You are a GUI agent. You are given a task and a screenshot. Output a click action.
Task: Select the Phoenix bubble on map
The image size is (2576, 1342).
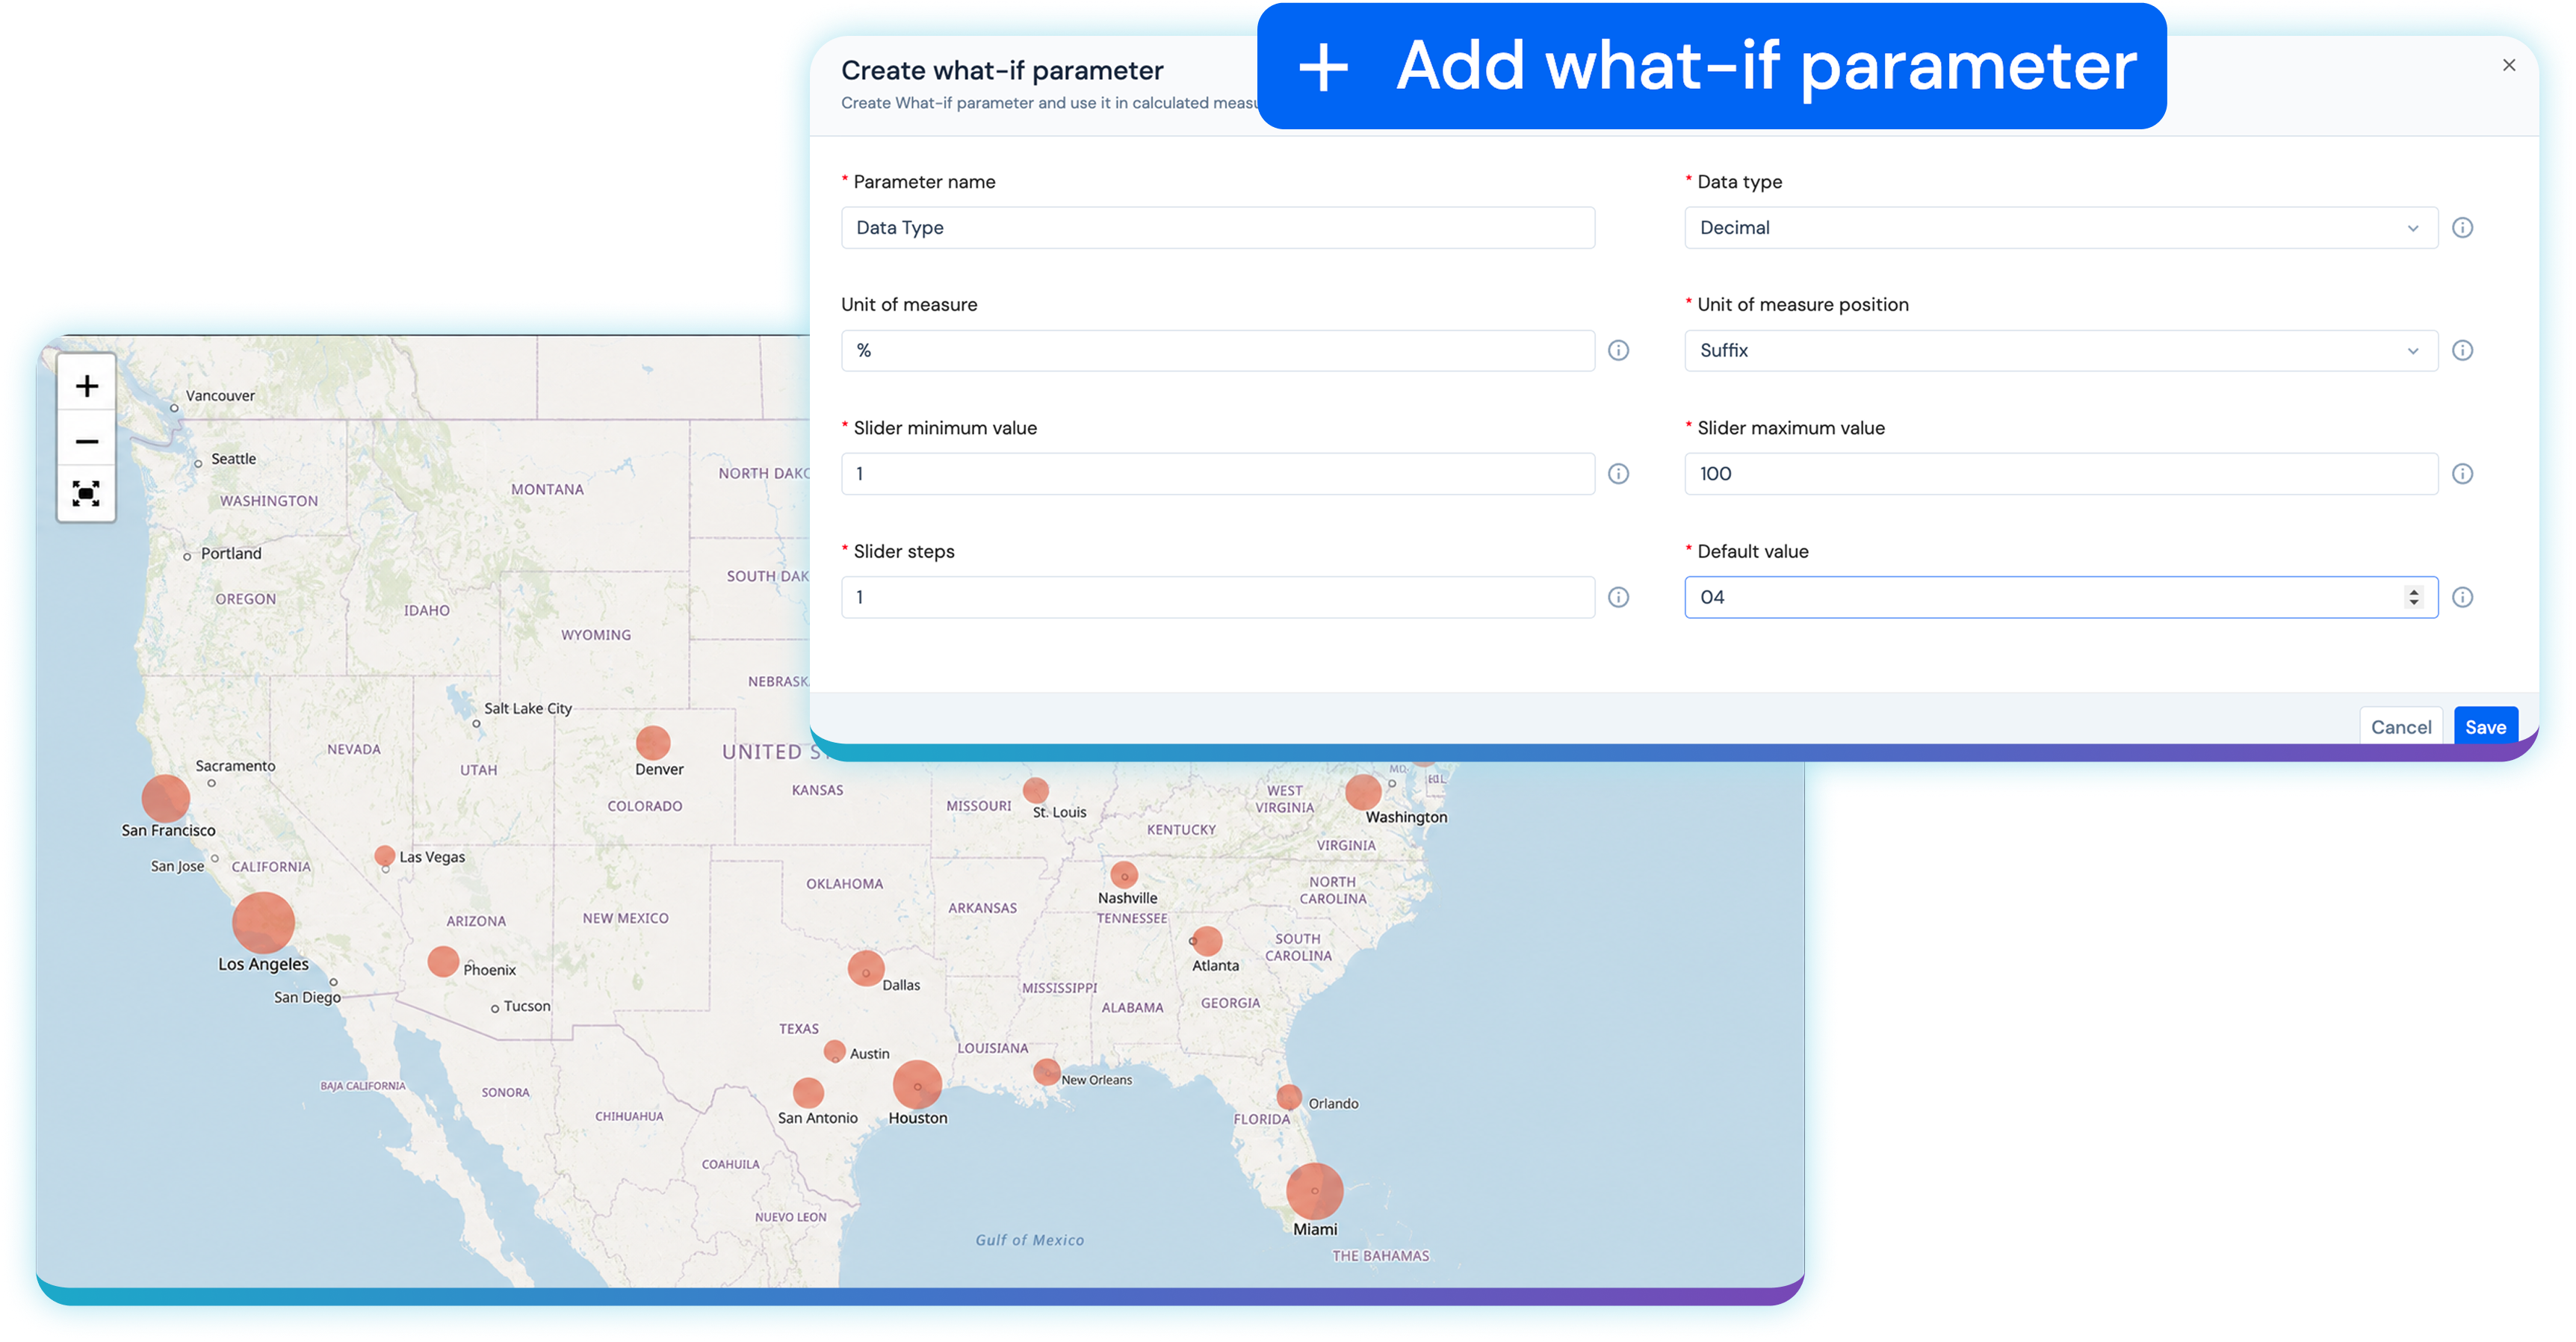tap(443, 962)
